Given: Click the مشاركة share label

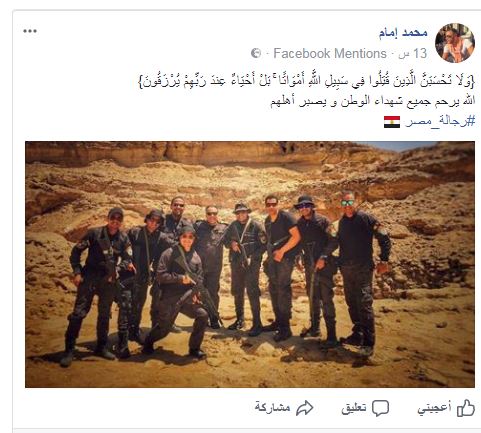Looking at the screenshot, I should (x=272, y=407).
